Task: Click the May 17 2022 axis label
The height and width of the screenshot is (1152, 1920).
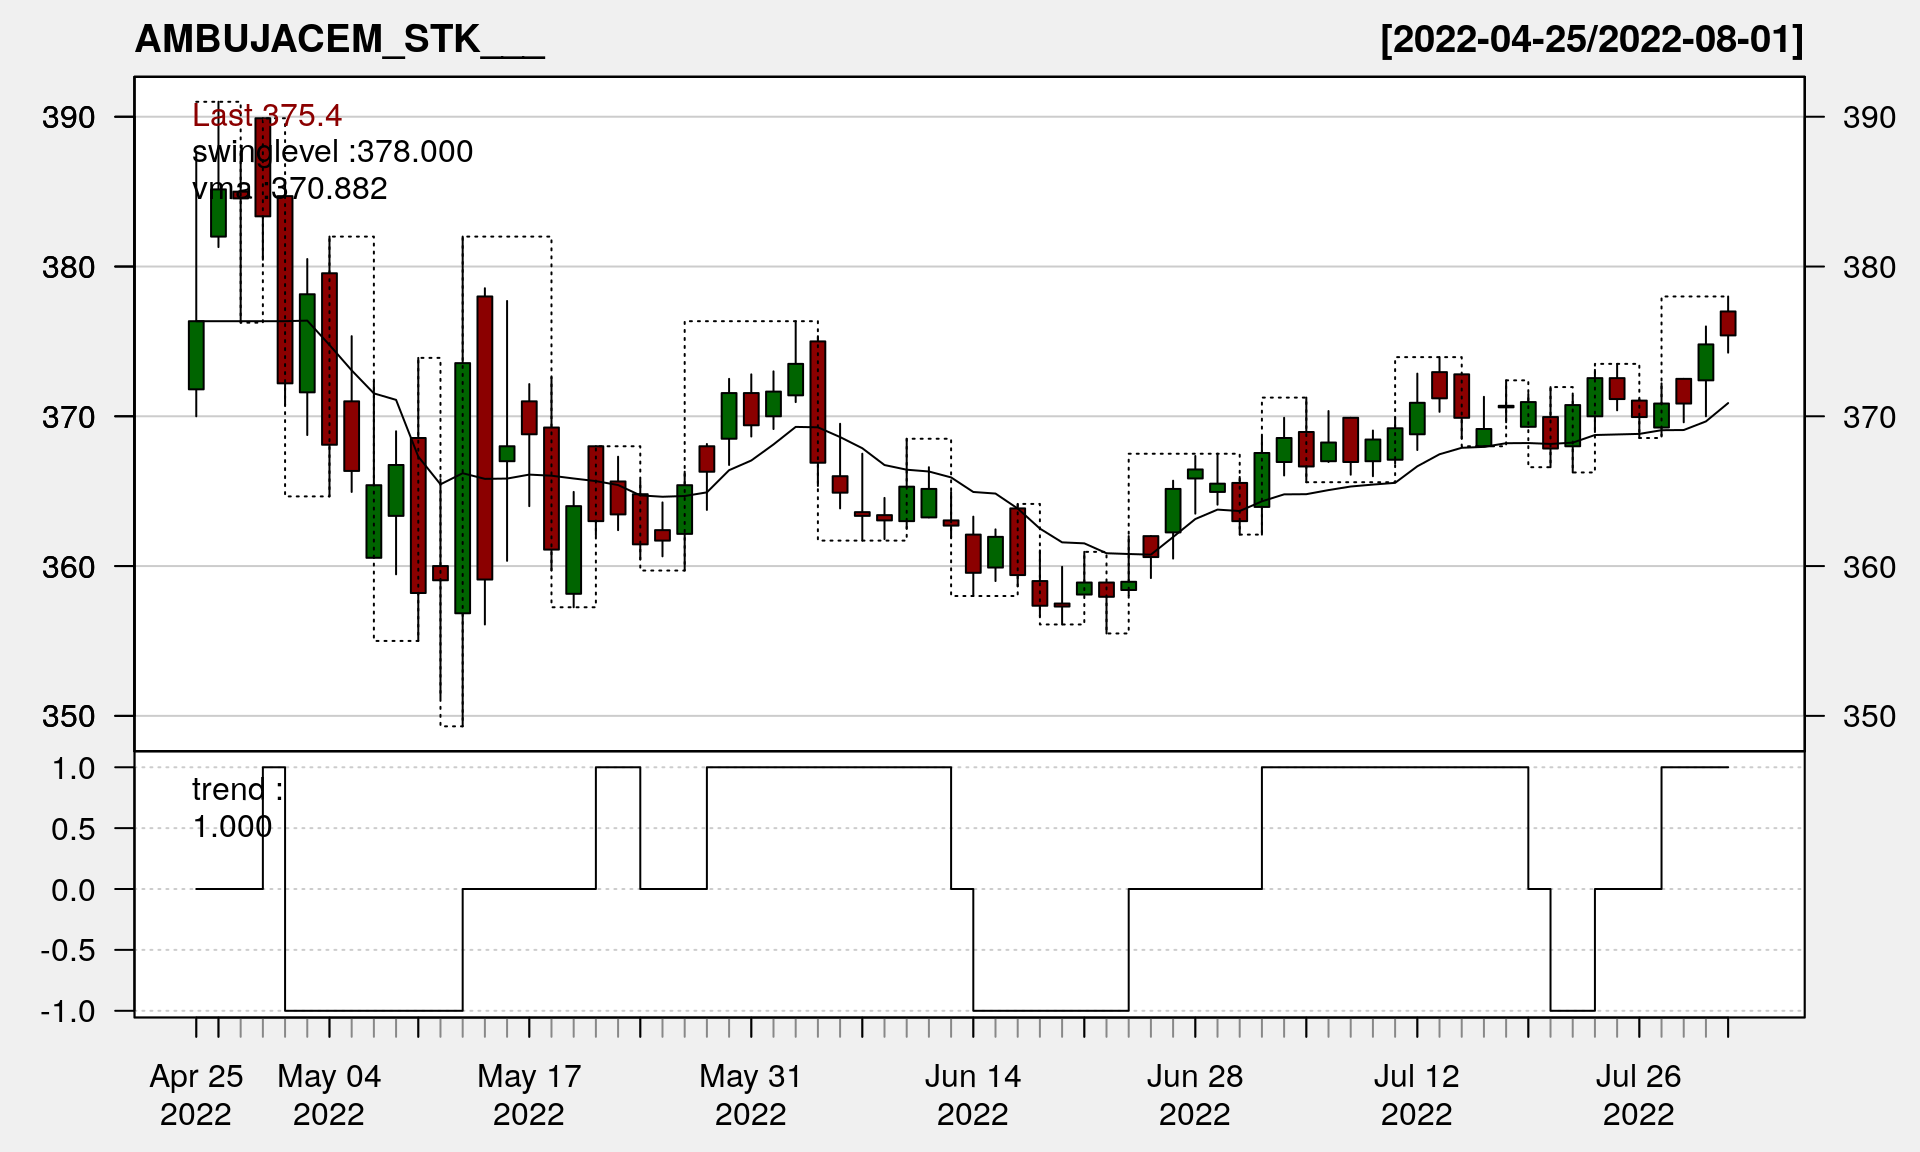Action: (x=529, y=1094)
